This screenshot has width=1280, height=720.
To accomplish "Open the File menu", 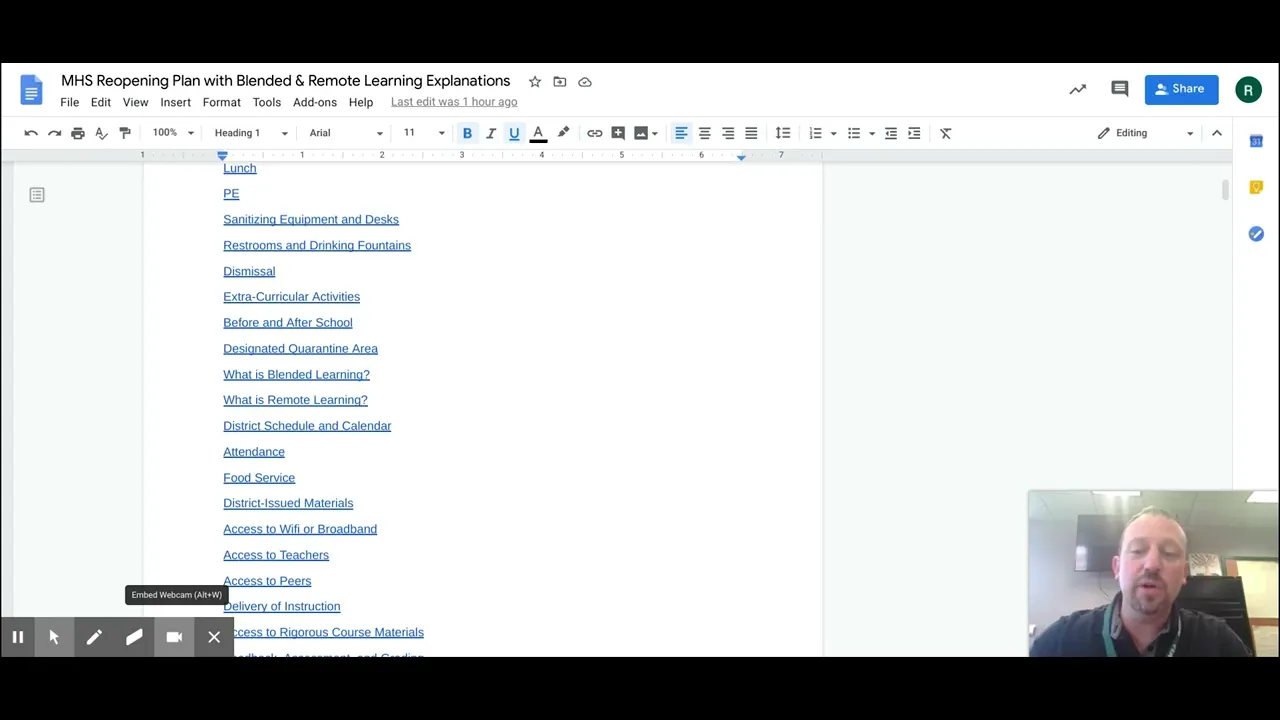I will pos(70,102).
